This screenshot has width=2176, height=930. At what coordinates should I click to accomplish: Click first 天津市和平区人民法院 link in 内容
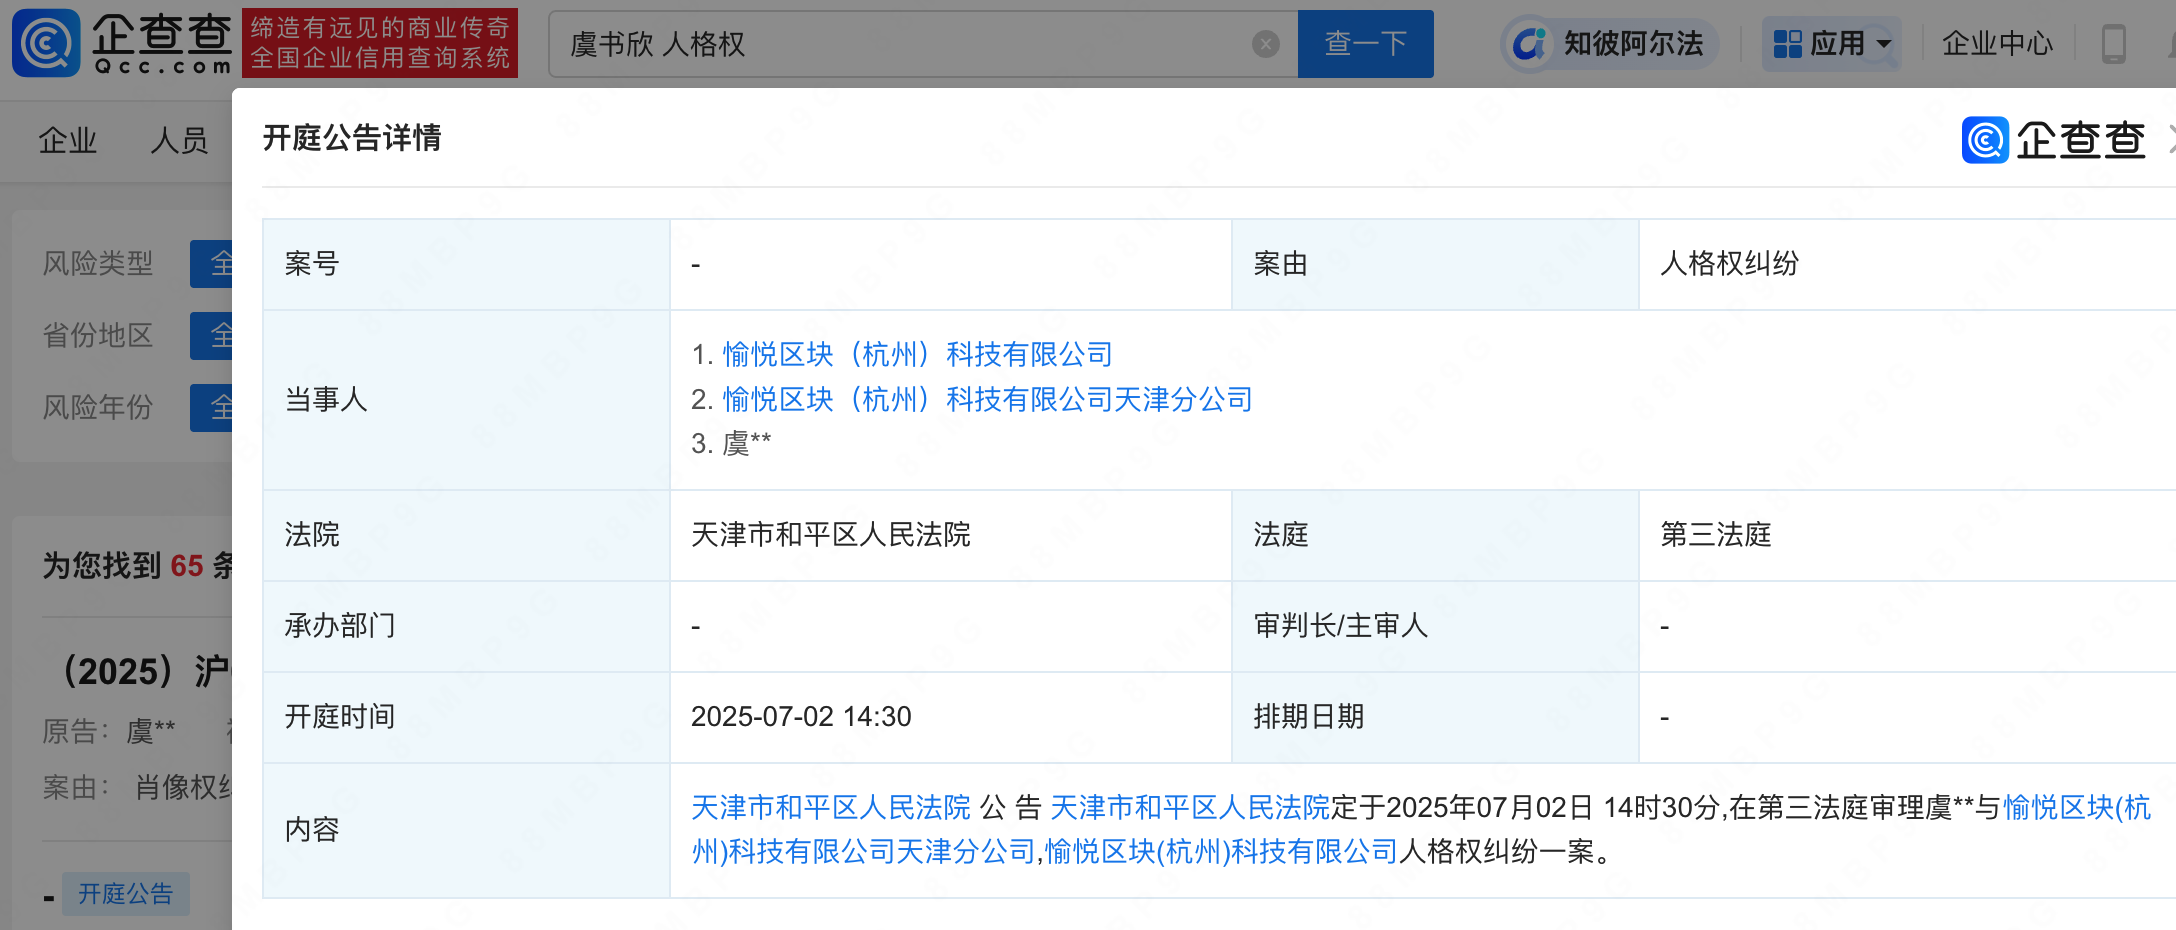click(830, 807)
